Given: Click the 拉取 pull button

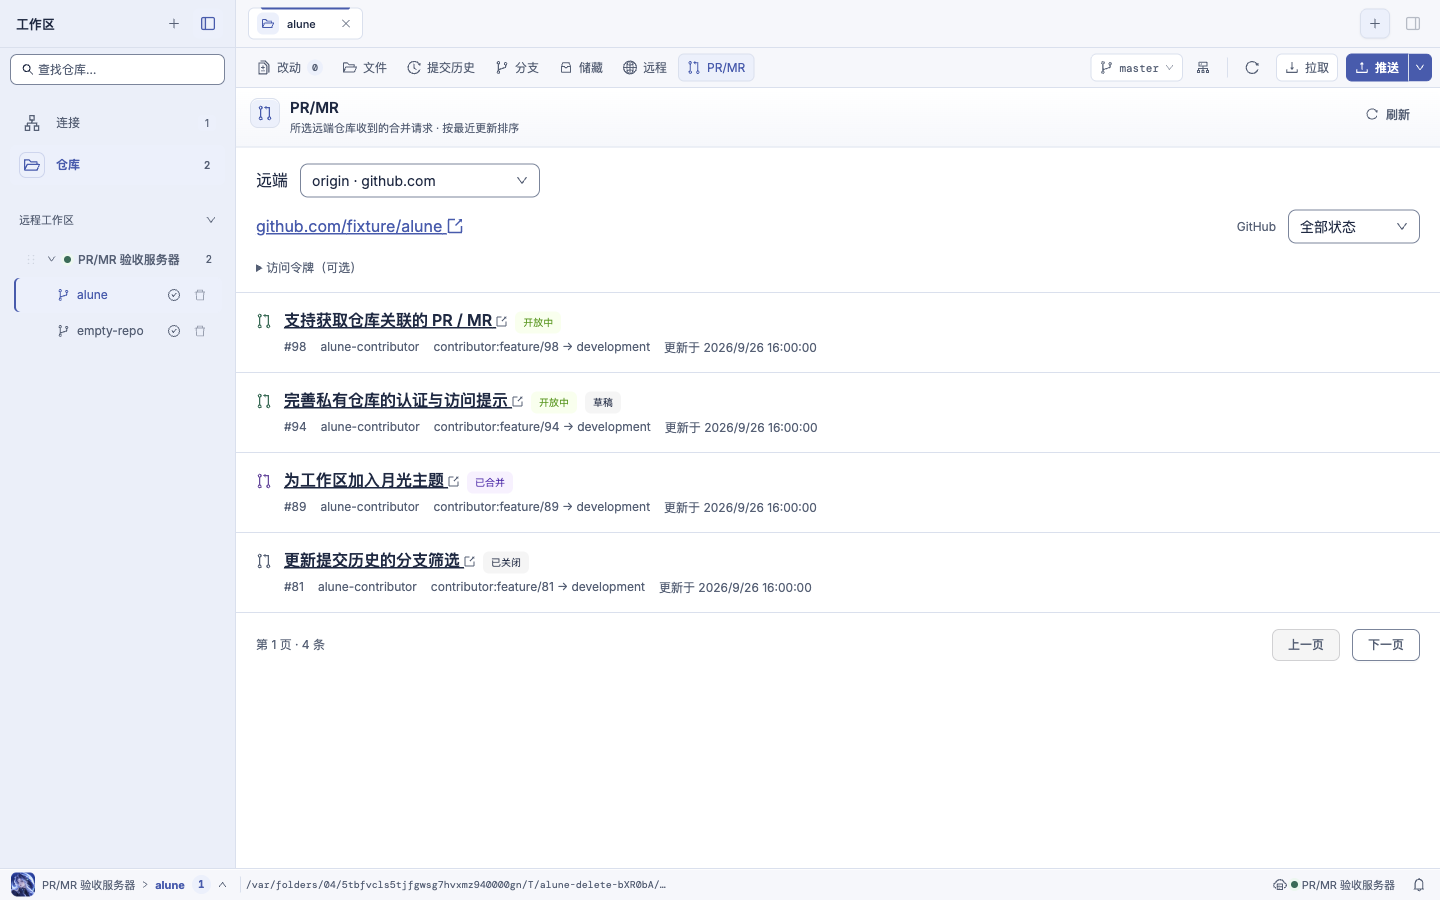Looking at the screenshot, I should click(x=1307, y=68).
